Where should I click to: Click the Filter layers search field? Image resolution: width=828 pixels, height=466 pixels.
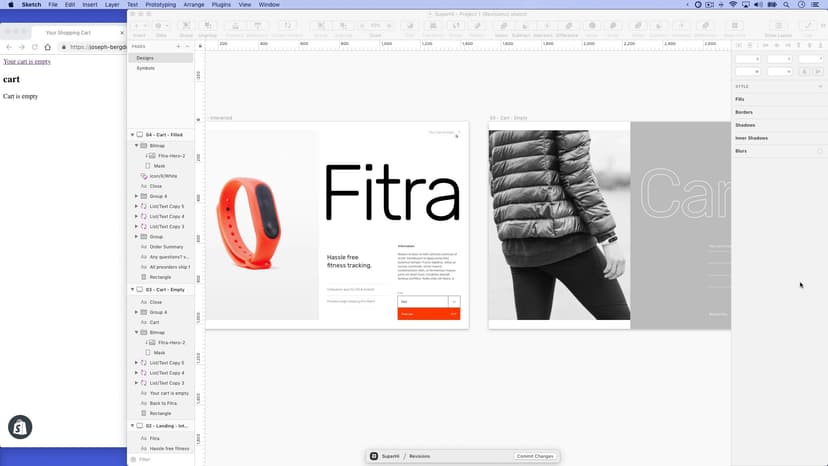[160, 459]
